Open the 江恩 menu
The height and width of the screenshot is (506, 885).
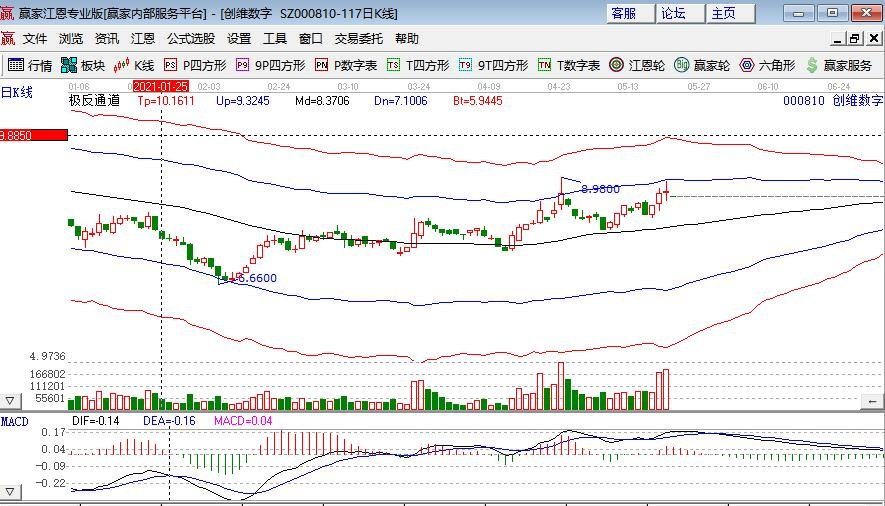pyautogui.click(x=143, y=38)
